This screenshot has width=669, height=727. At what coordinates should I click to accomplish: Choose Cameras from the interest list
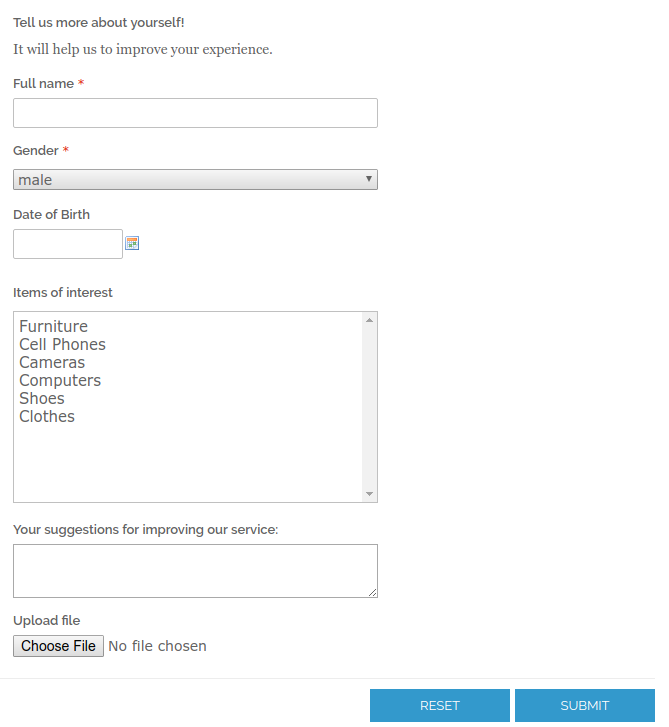tap(52, 363)
